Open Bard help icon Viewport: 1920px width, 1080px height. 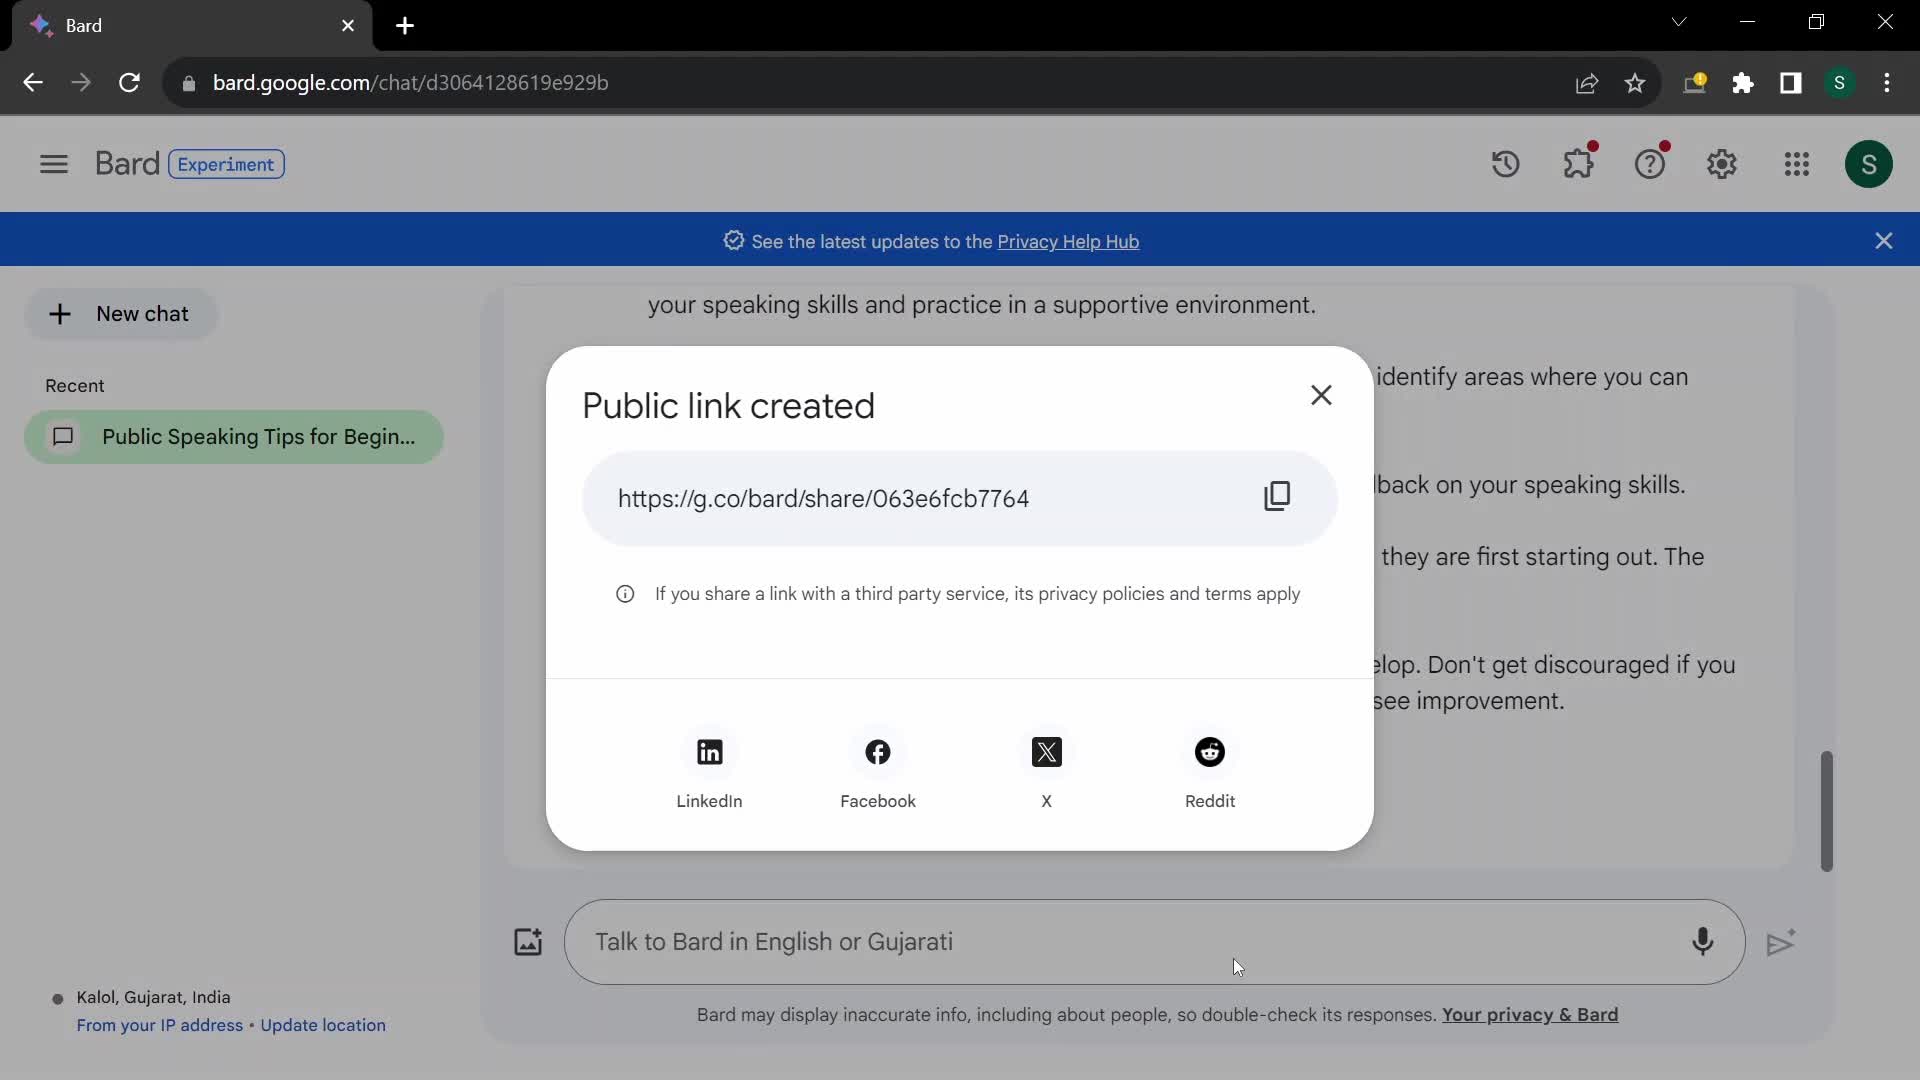[x=1650, y=163]
